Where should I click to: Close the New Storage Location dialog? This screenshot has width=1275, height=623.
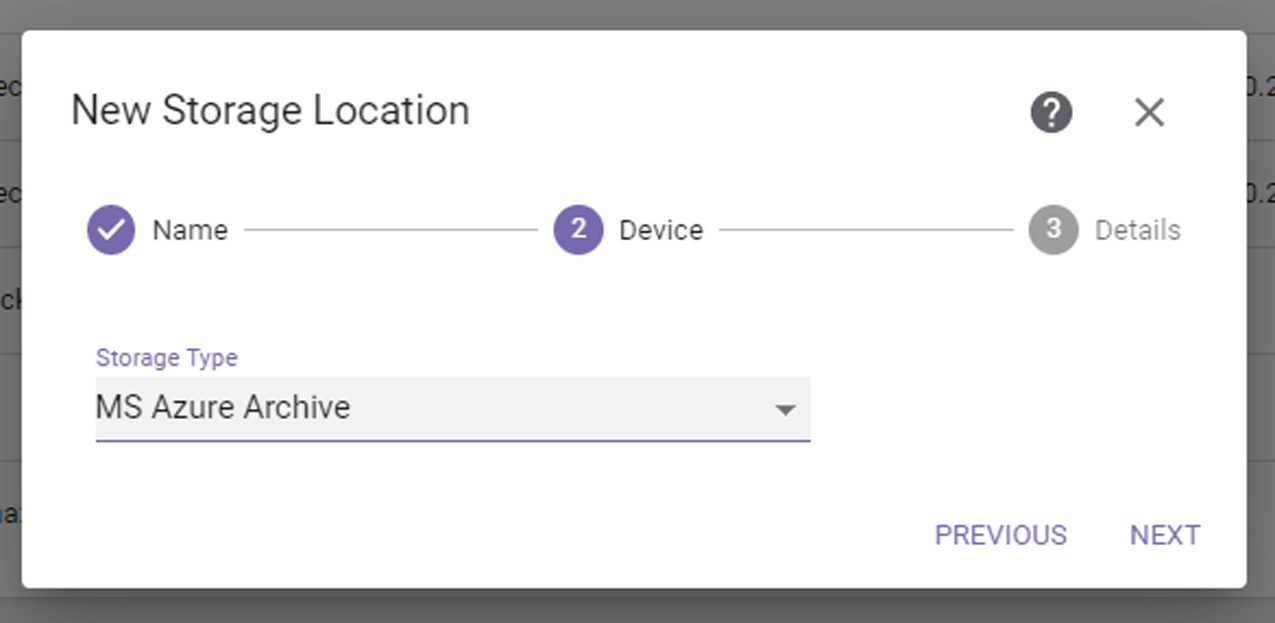tap(1150, 112)
